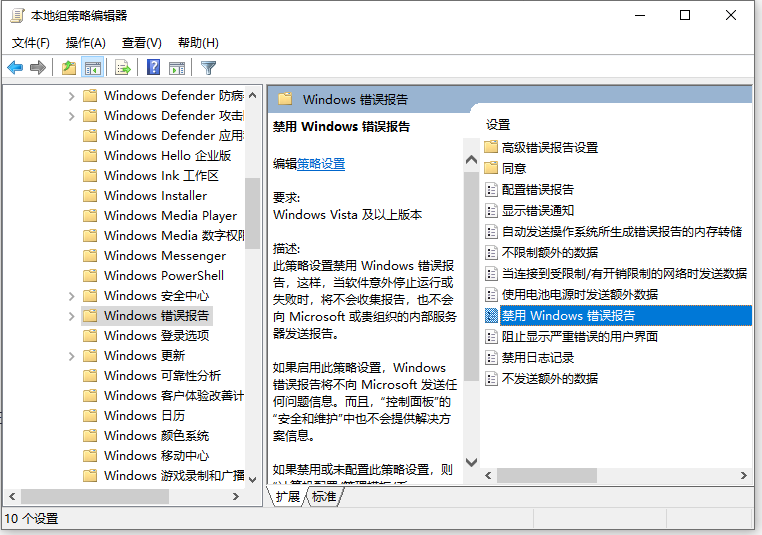Click the Export list toolbar icon
This screenshot has height=535, width=762.
point(122,68)
